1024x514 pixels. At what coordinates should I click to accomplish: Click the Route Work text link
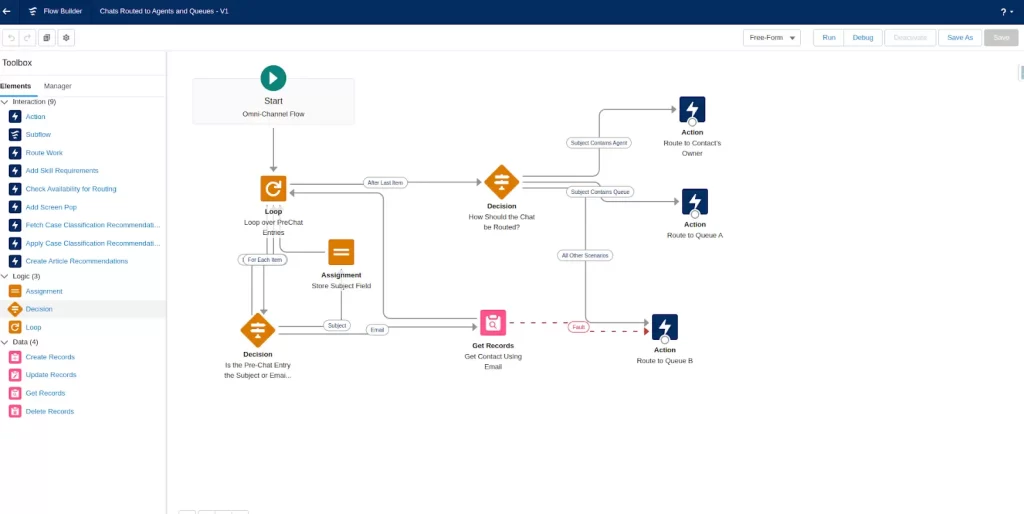coord(44,153)
